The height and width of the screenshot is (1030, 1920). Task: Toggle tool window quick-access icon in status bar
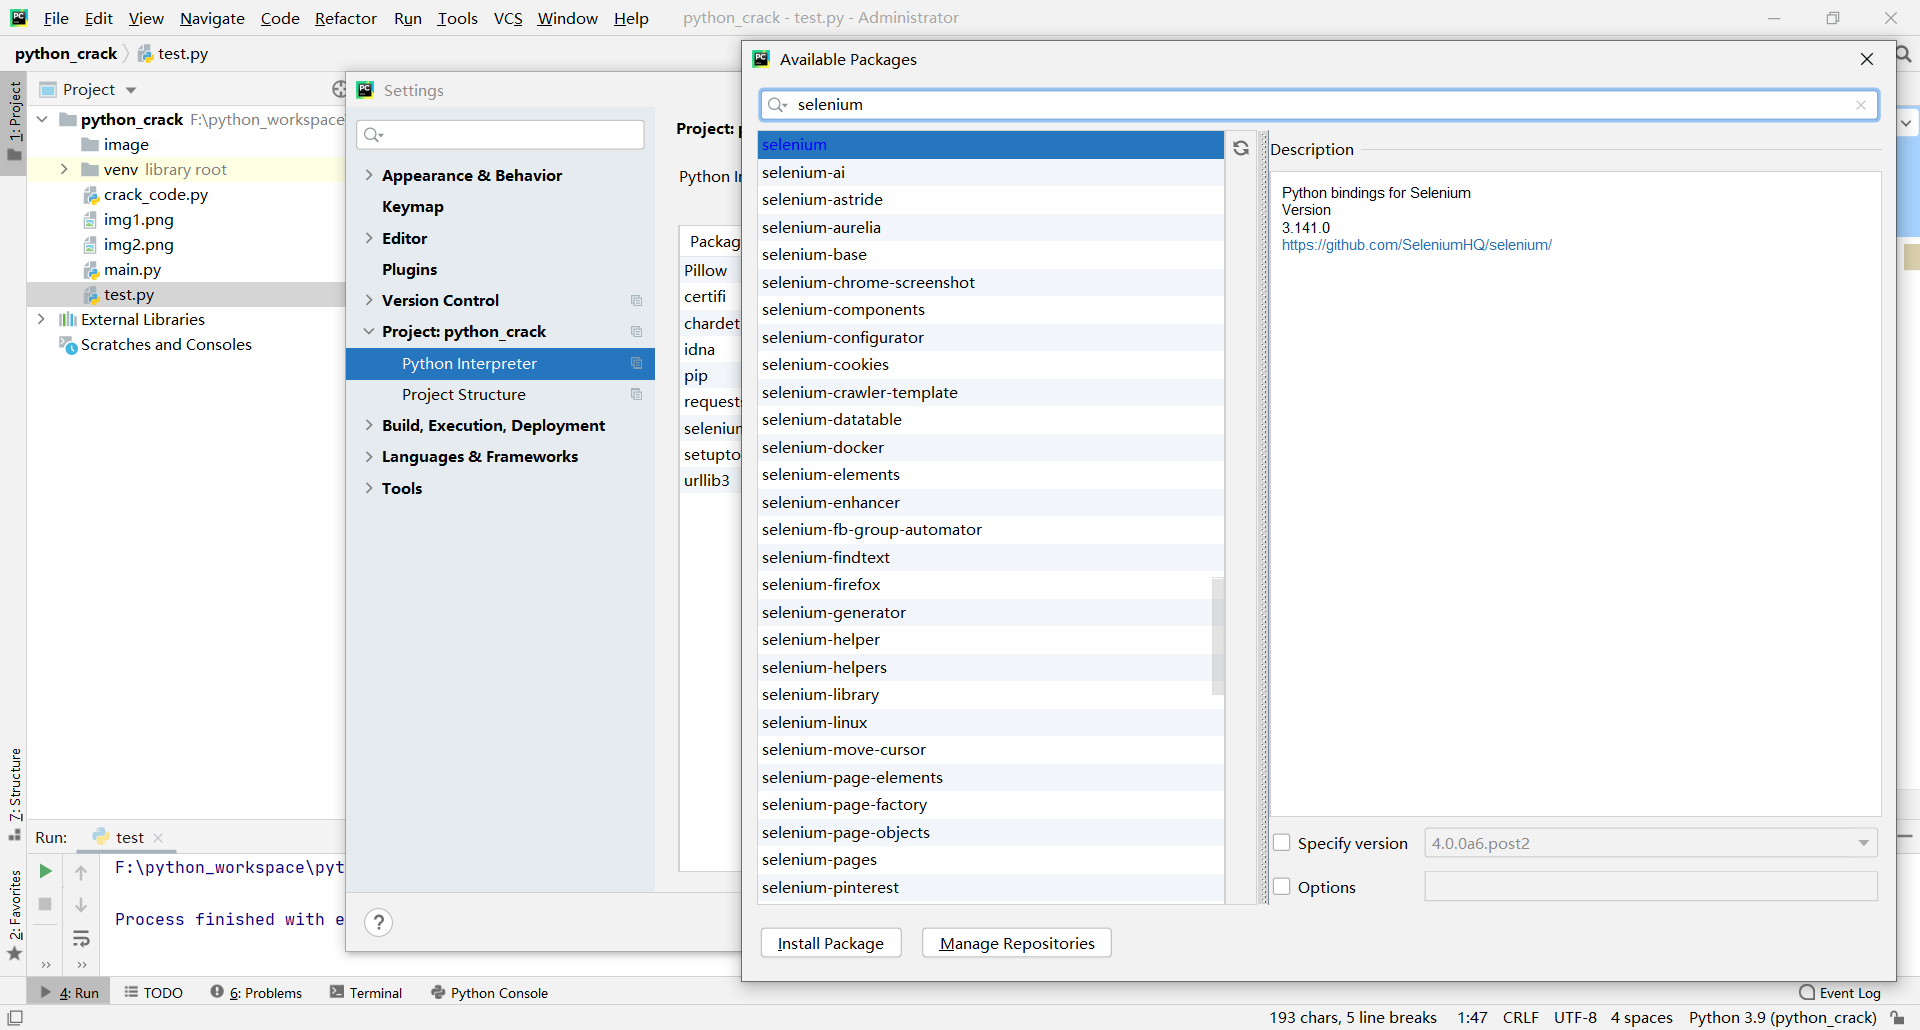click(15, 1018)
